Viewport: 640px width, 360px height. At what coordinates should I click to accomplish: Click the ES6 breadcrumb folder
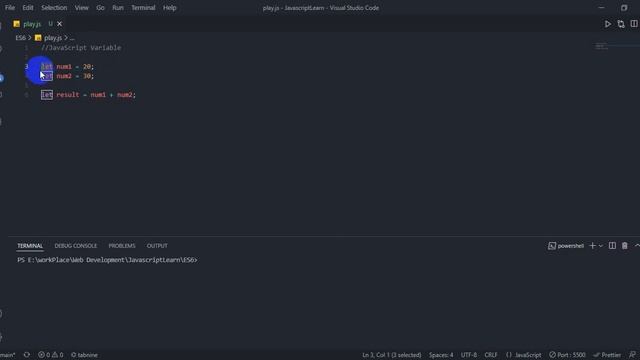20,38
